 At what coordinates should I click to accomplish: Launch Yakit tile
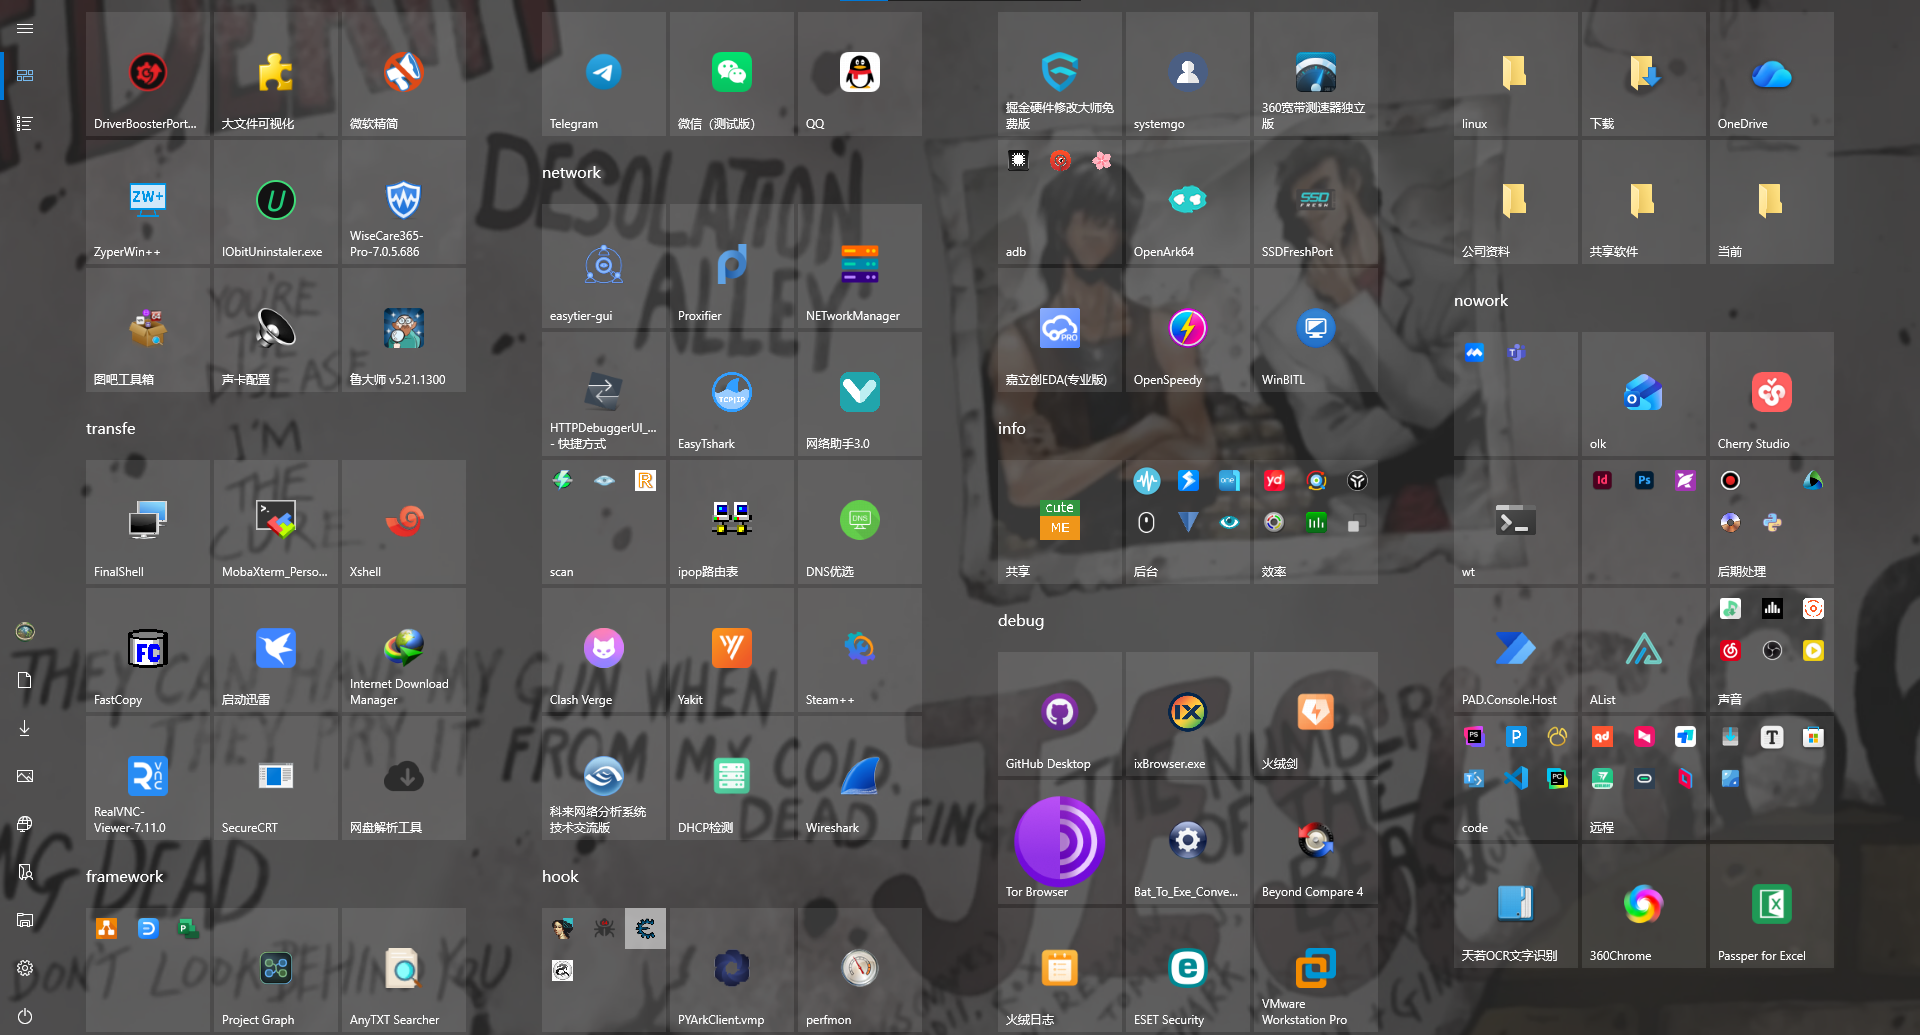click(x=732, y=650)
